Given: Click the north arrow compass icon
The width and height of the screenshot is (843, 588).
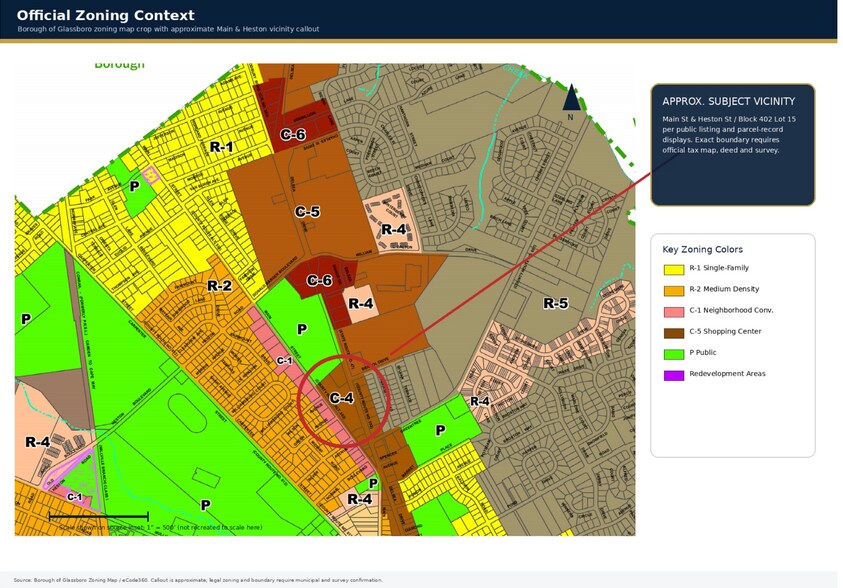Looking at the screenshot, I should point(571,98).
